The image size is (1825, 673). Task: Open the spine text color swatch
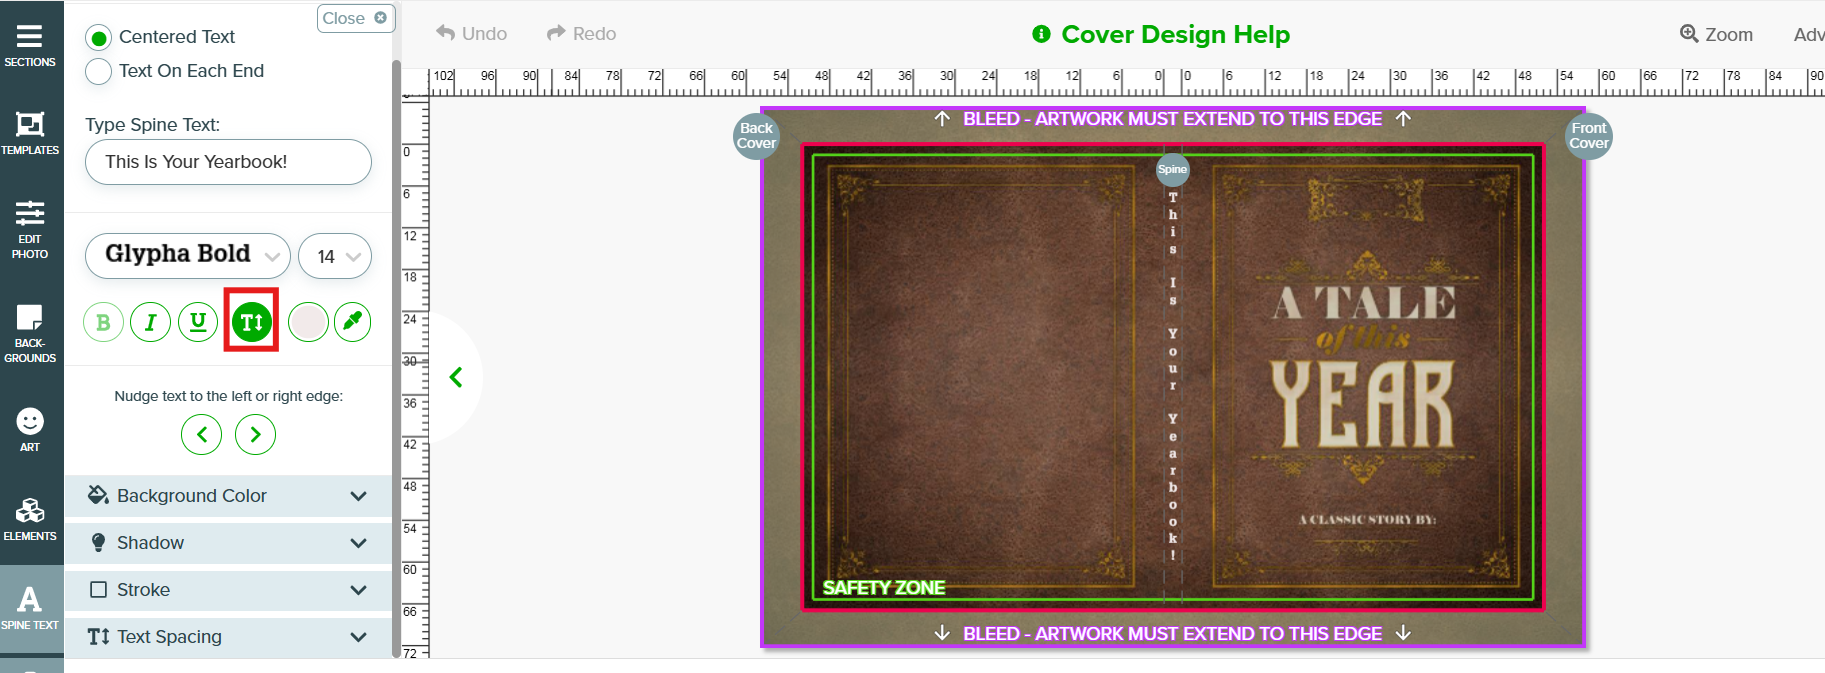(x=308, y=322)
